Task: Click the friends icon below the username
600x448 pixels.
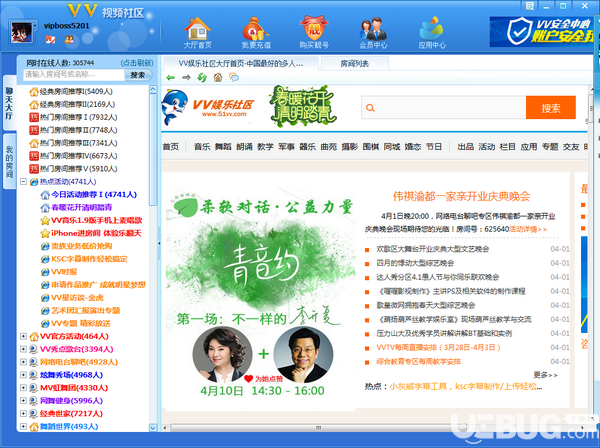Action: 69,39
